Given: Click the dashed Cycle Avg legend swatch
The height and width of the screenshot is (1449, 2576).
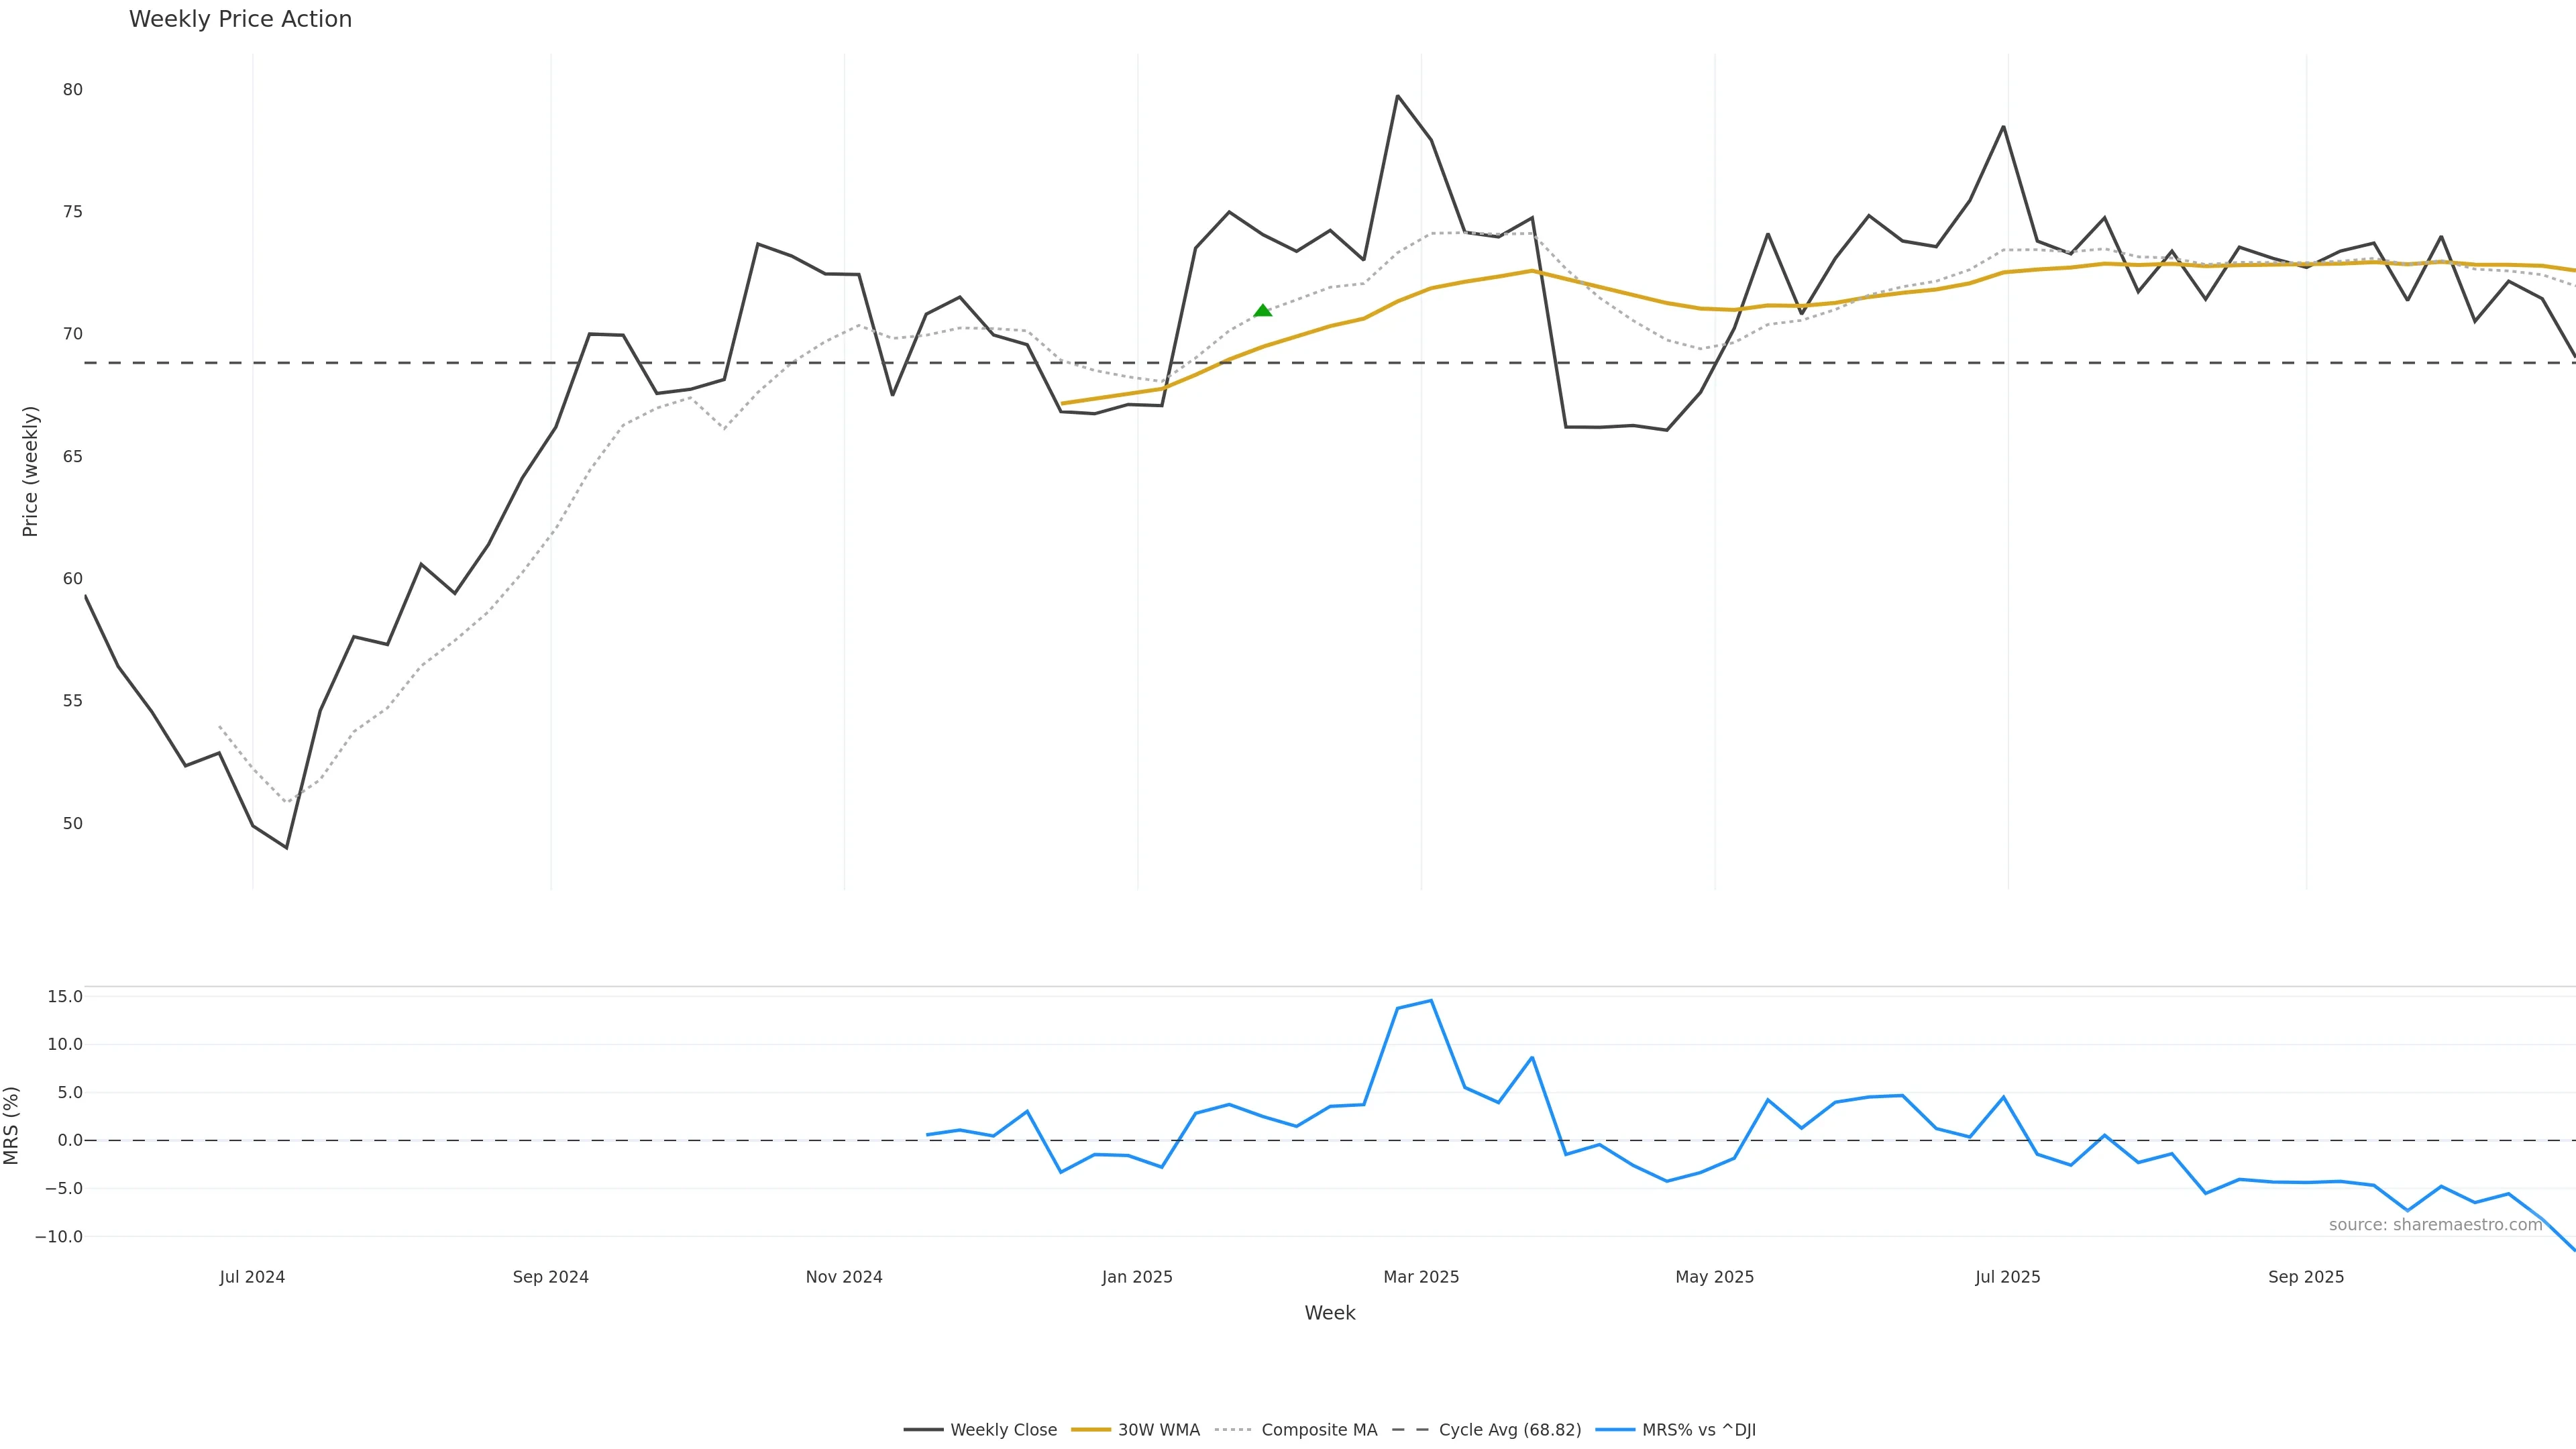Looking at the screenshot, I should (x=1411, y=1430).
